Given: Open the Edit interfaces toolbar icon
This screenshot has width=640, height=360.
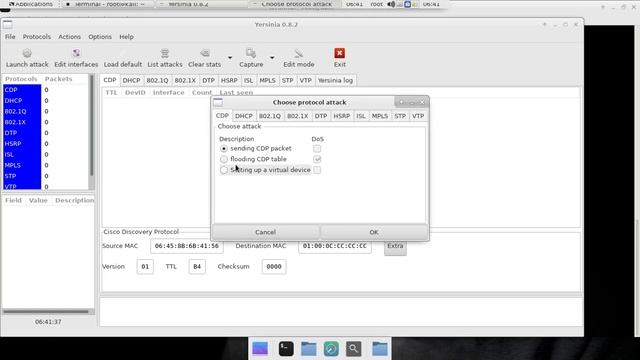Looking at the screenshot, I should click(76, 53).
